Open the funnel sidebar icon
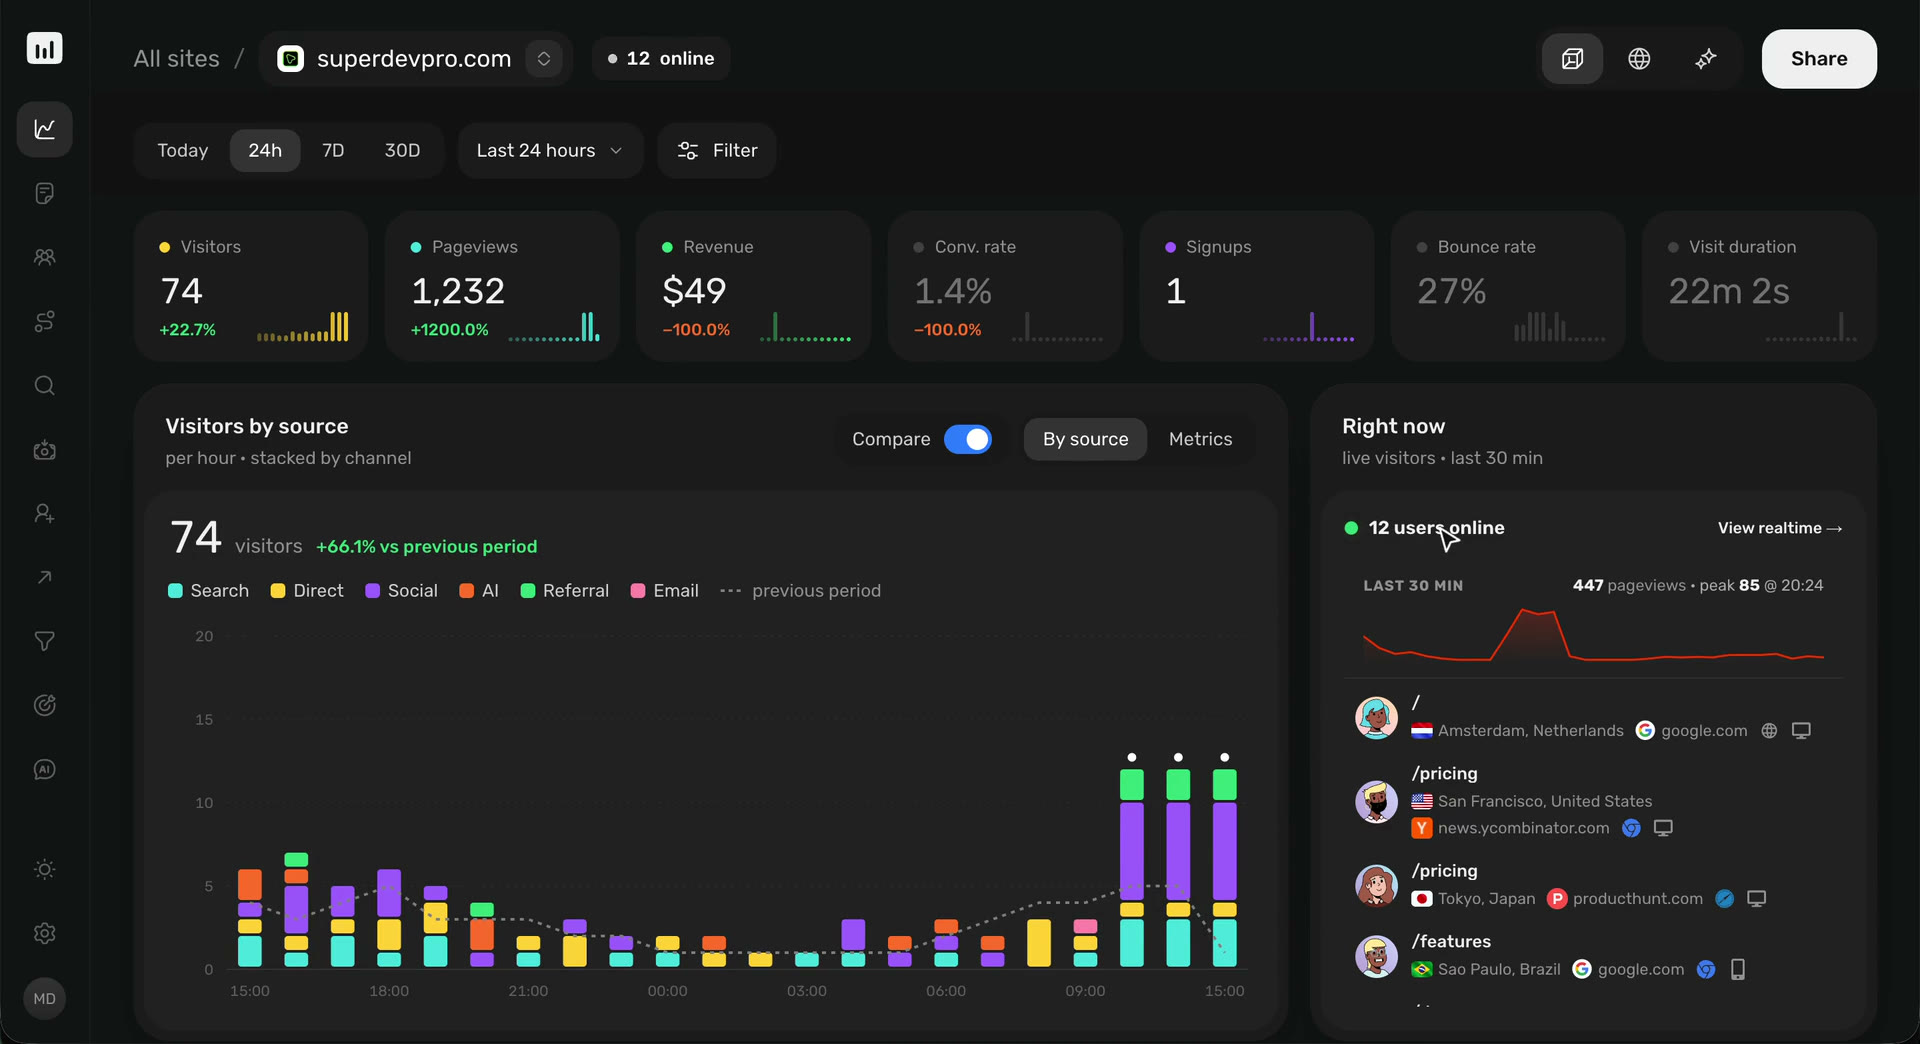The width and height of the screenshot is (1920, 1044). pos(44,641)
